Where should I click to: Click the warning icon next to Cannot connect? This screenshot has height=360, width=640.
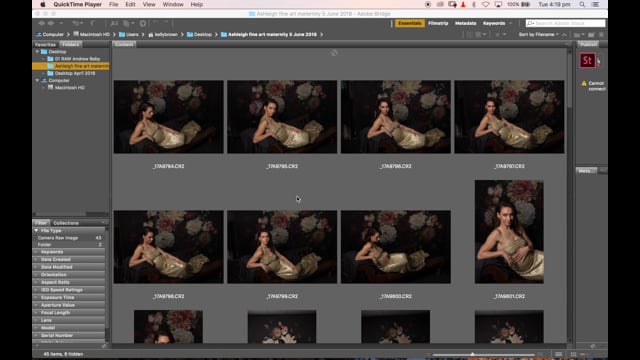click(x=584, y=83)
